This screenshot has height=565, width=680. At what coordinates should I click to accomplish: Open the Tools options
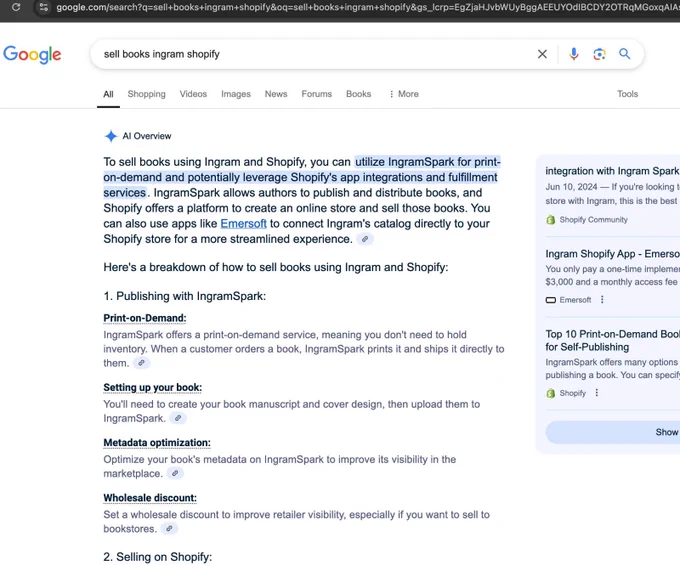point(628,94)
